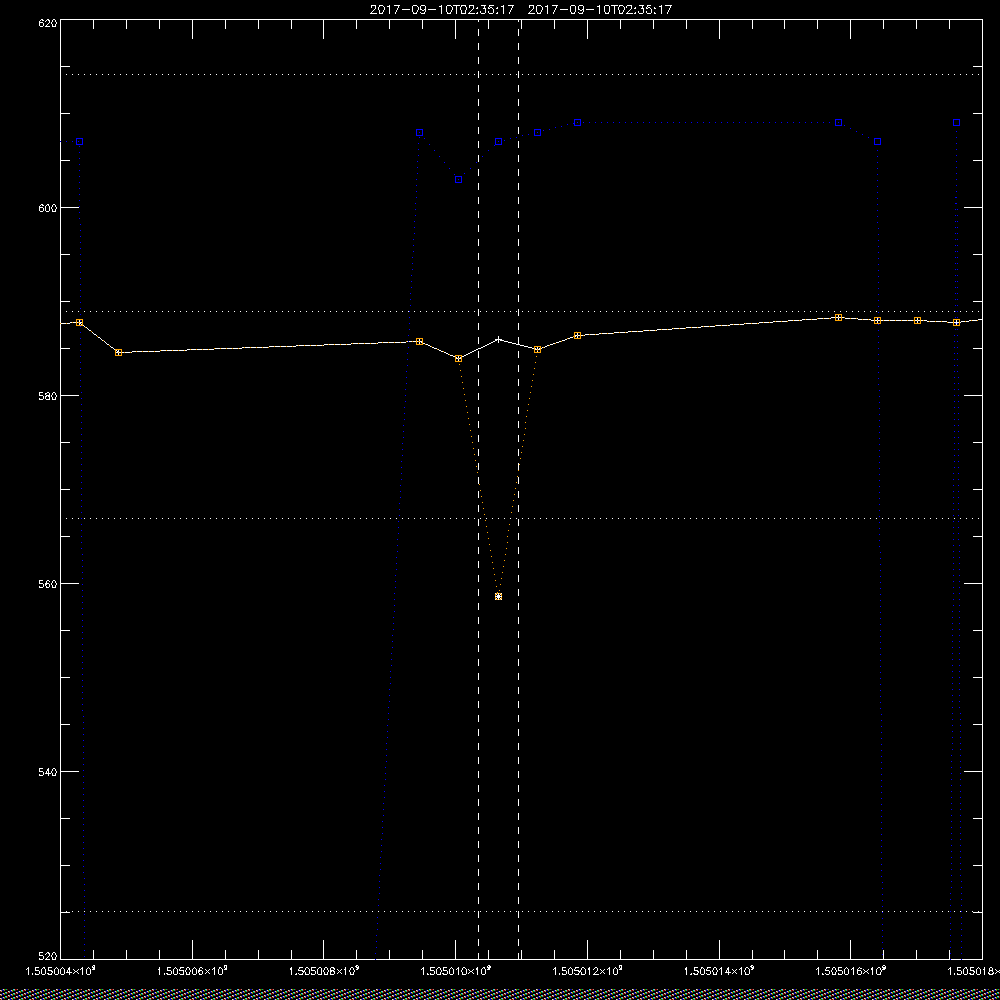Screen dimensions: 1000x1000
Task: Select the leftmost orange square data point
Action: pyautogui.click(x=80, y=323)
